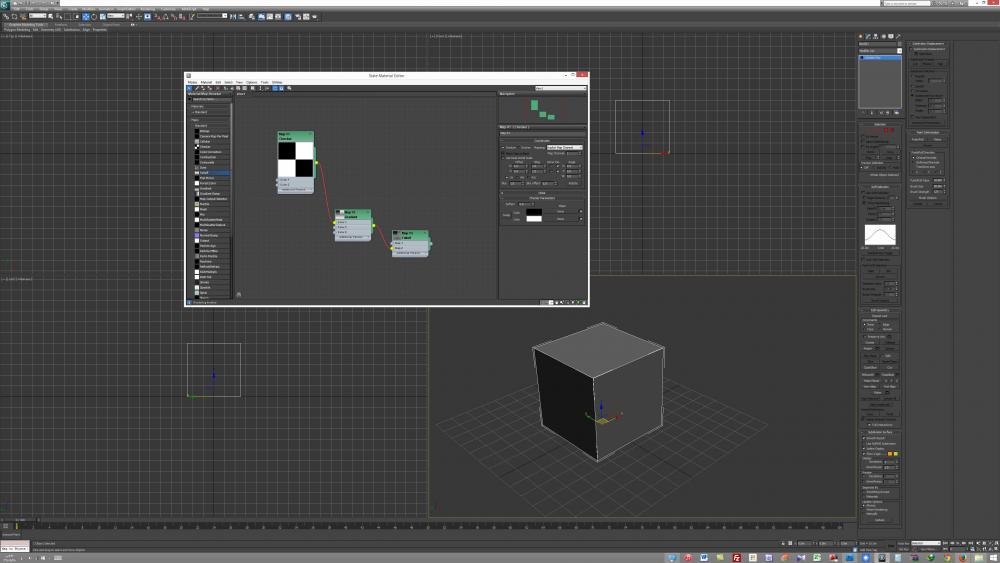Open the Material menu in Slate editor
This screenshot has width=1000, height=563.
tap(206, 82)
